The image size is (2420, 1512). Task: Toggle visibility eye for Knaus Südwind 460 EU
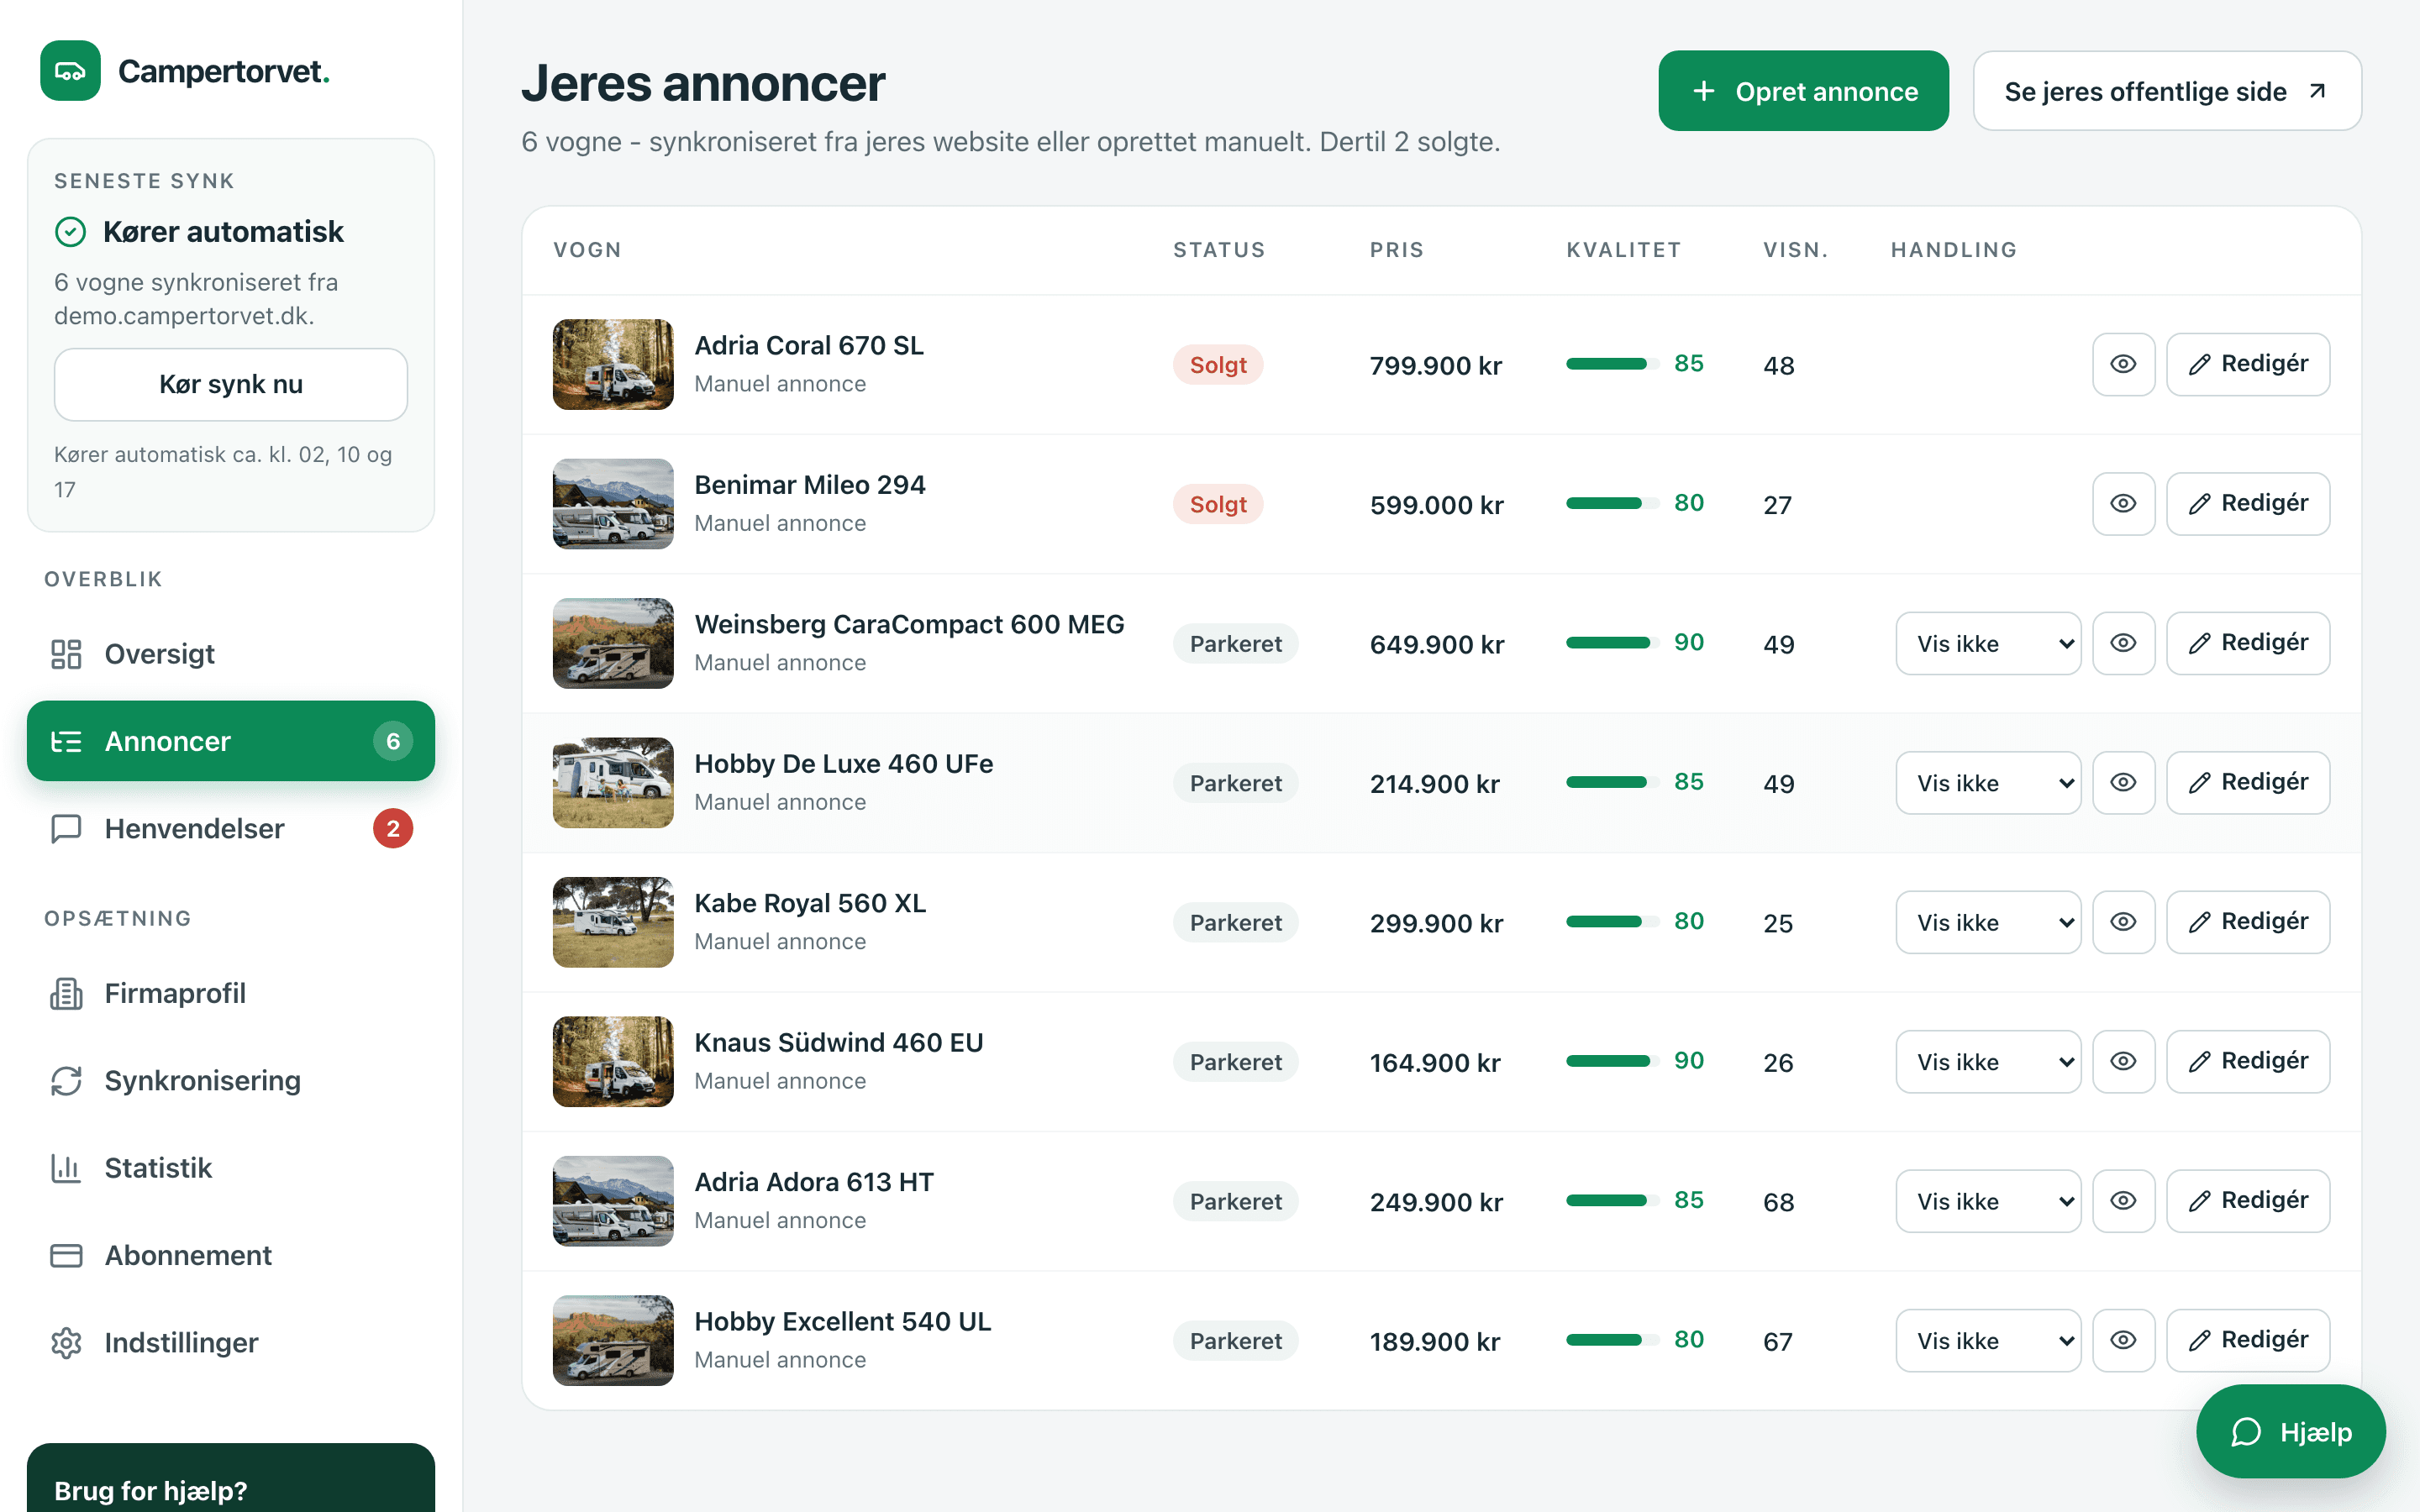click(2123, 1062)
